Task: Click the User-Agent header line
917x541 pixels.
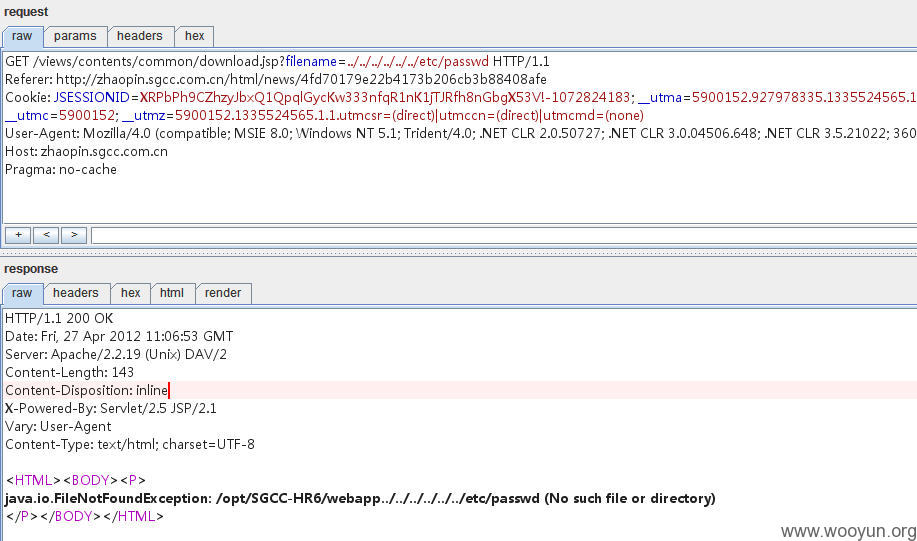Action: pos(460,133)
